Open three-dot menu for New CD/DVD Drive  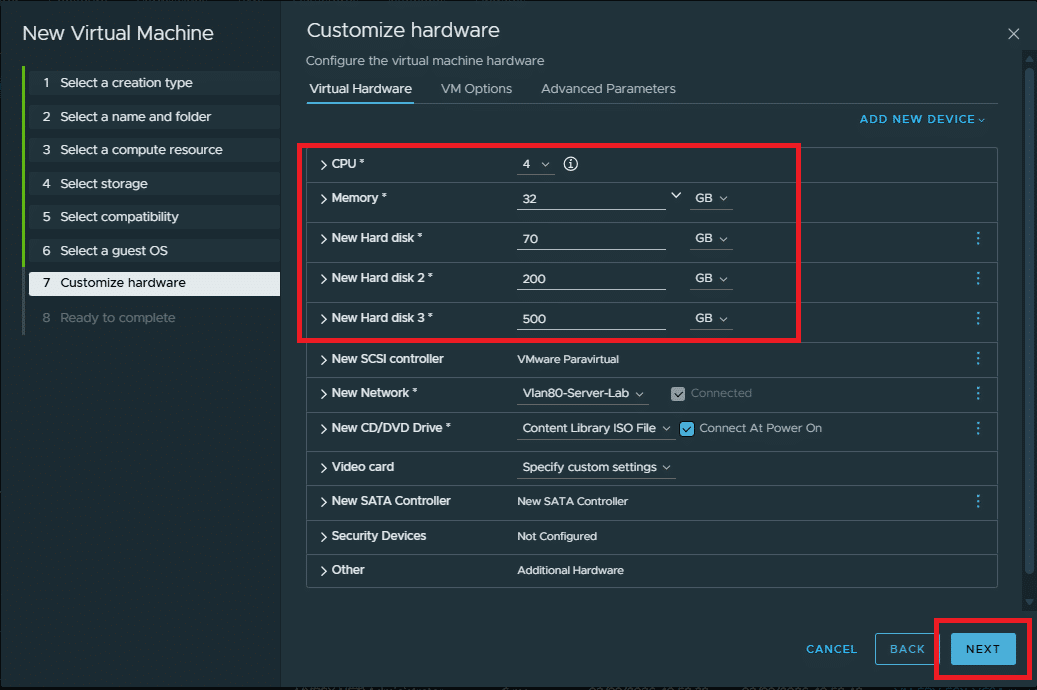pyautogui.click(x=977, y=428)
